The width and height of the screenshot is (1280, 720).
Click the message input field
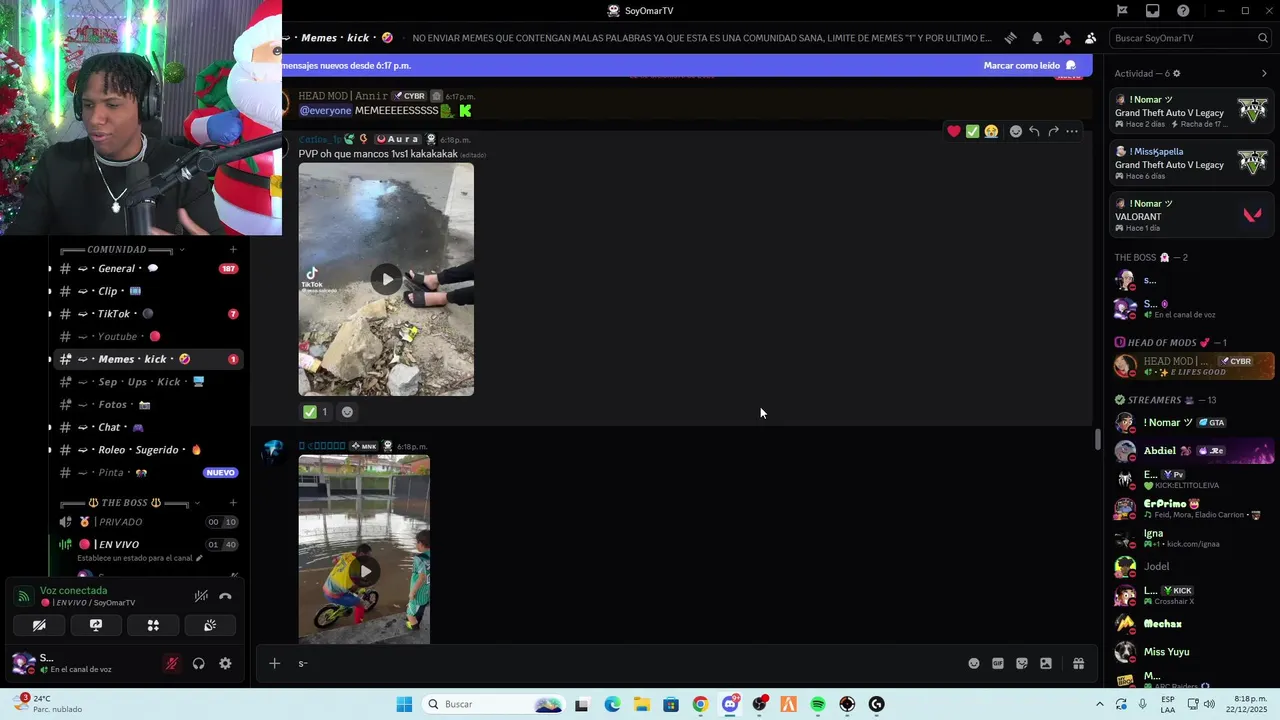(x=625, y=663)
